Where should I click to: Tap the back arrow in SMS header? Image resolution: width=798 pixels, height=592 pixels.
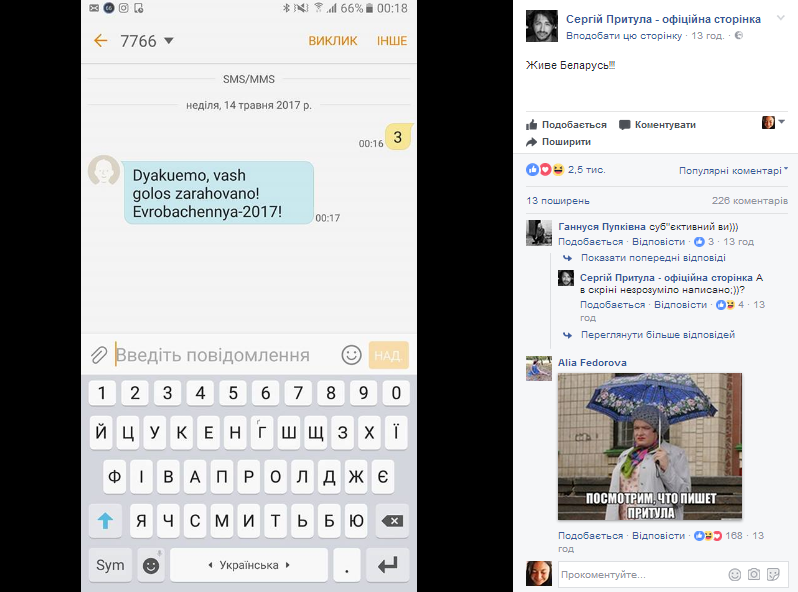coord(100,41)
